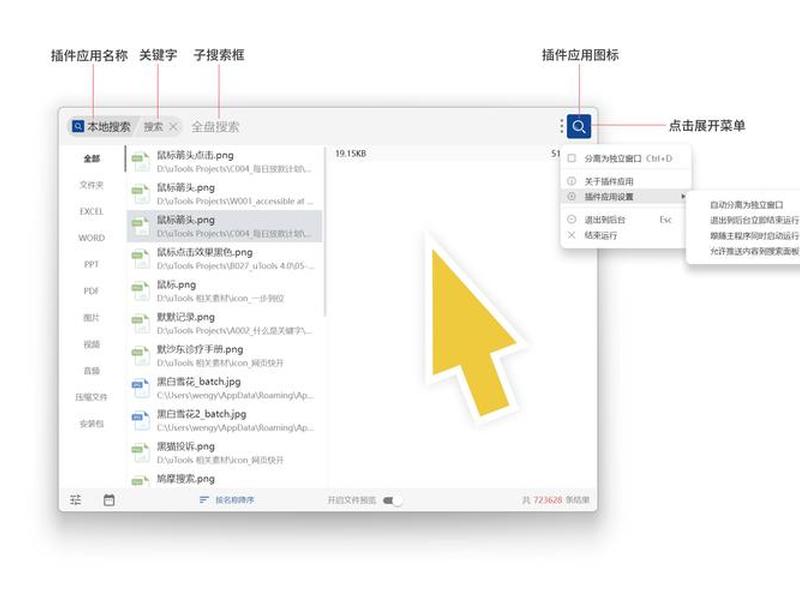Click gear icon beside 插件应用设置

click(x=571, y=196)
